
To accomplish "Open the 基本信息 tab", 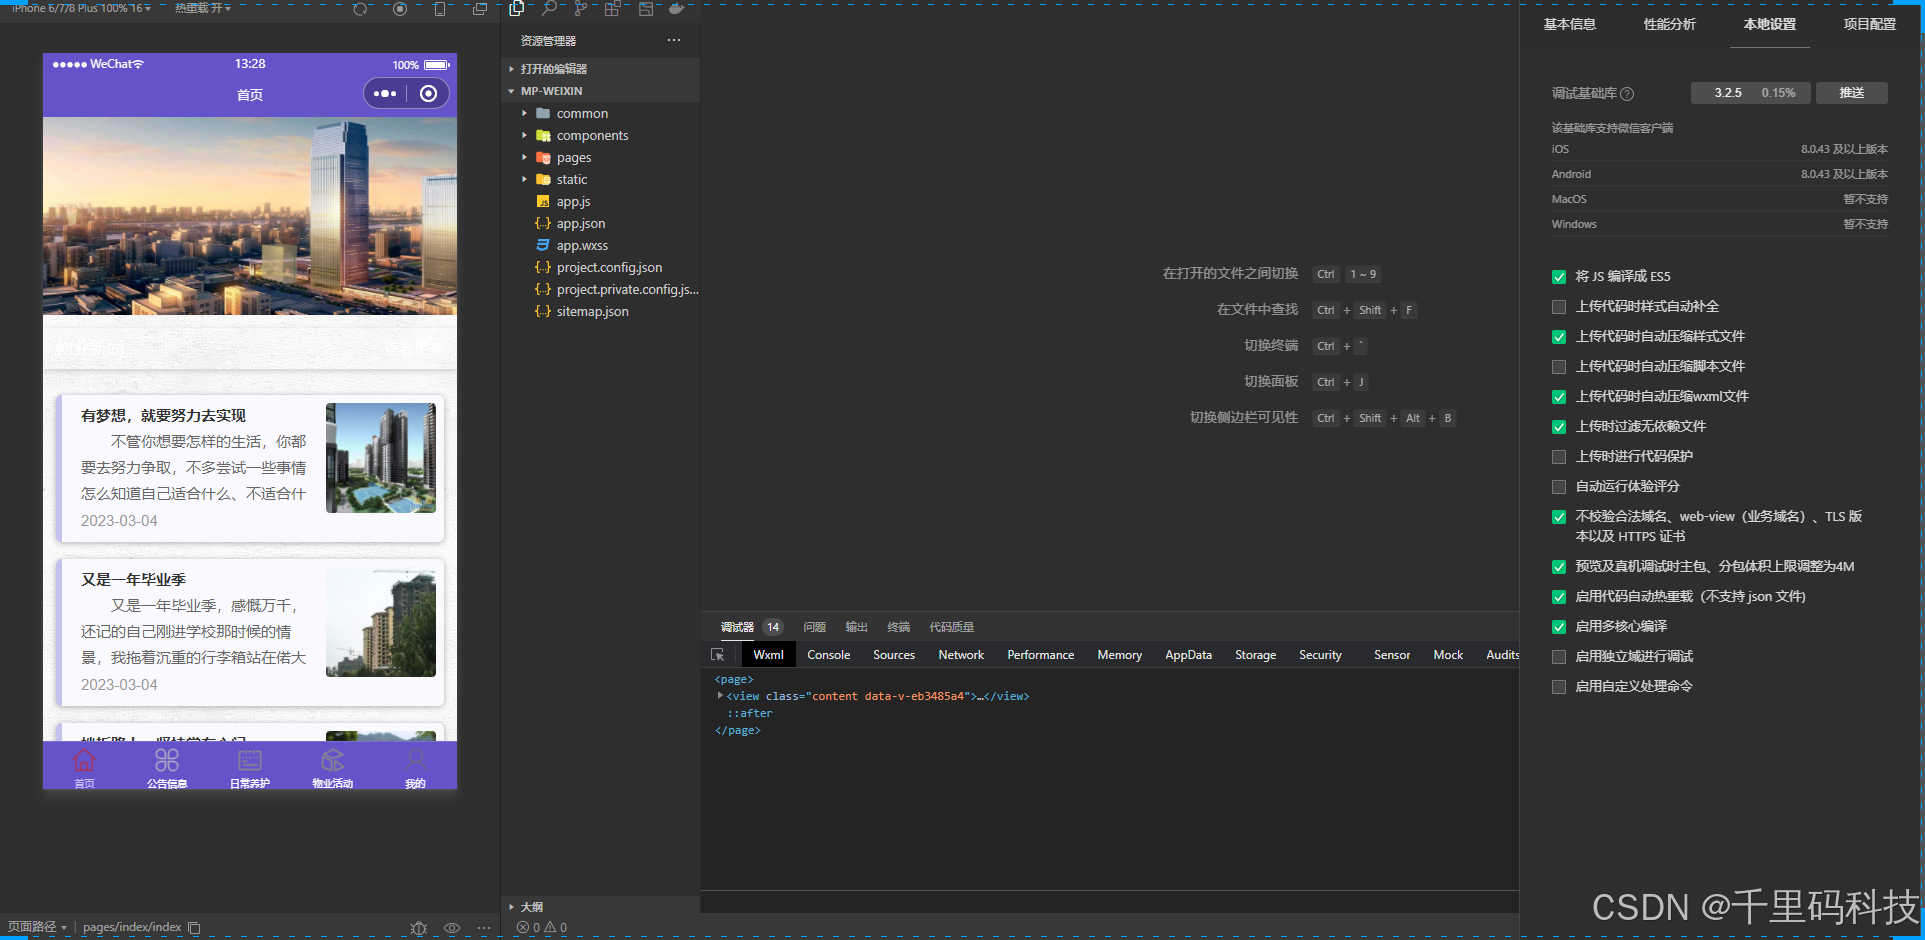I will coord(1569,24).
